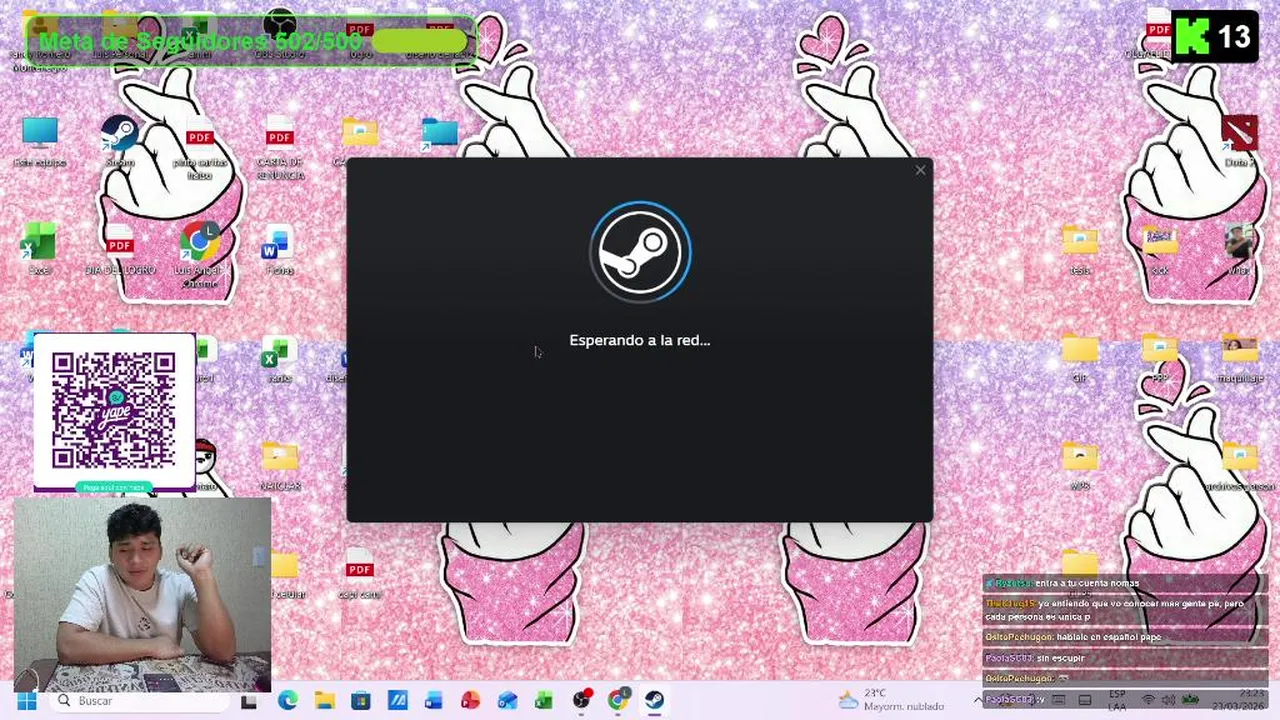Open Windows Start menu

pyautogui.click(x=27, y=701)
